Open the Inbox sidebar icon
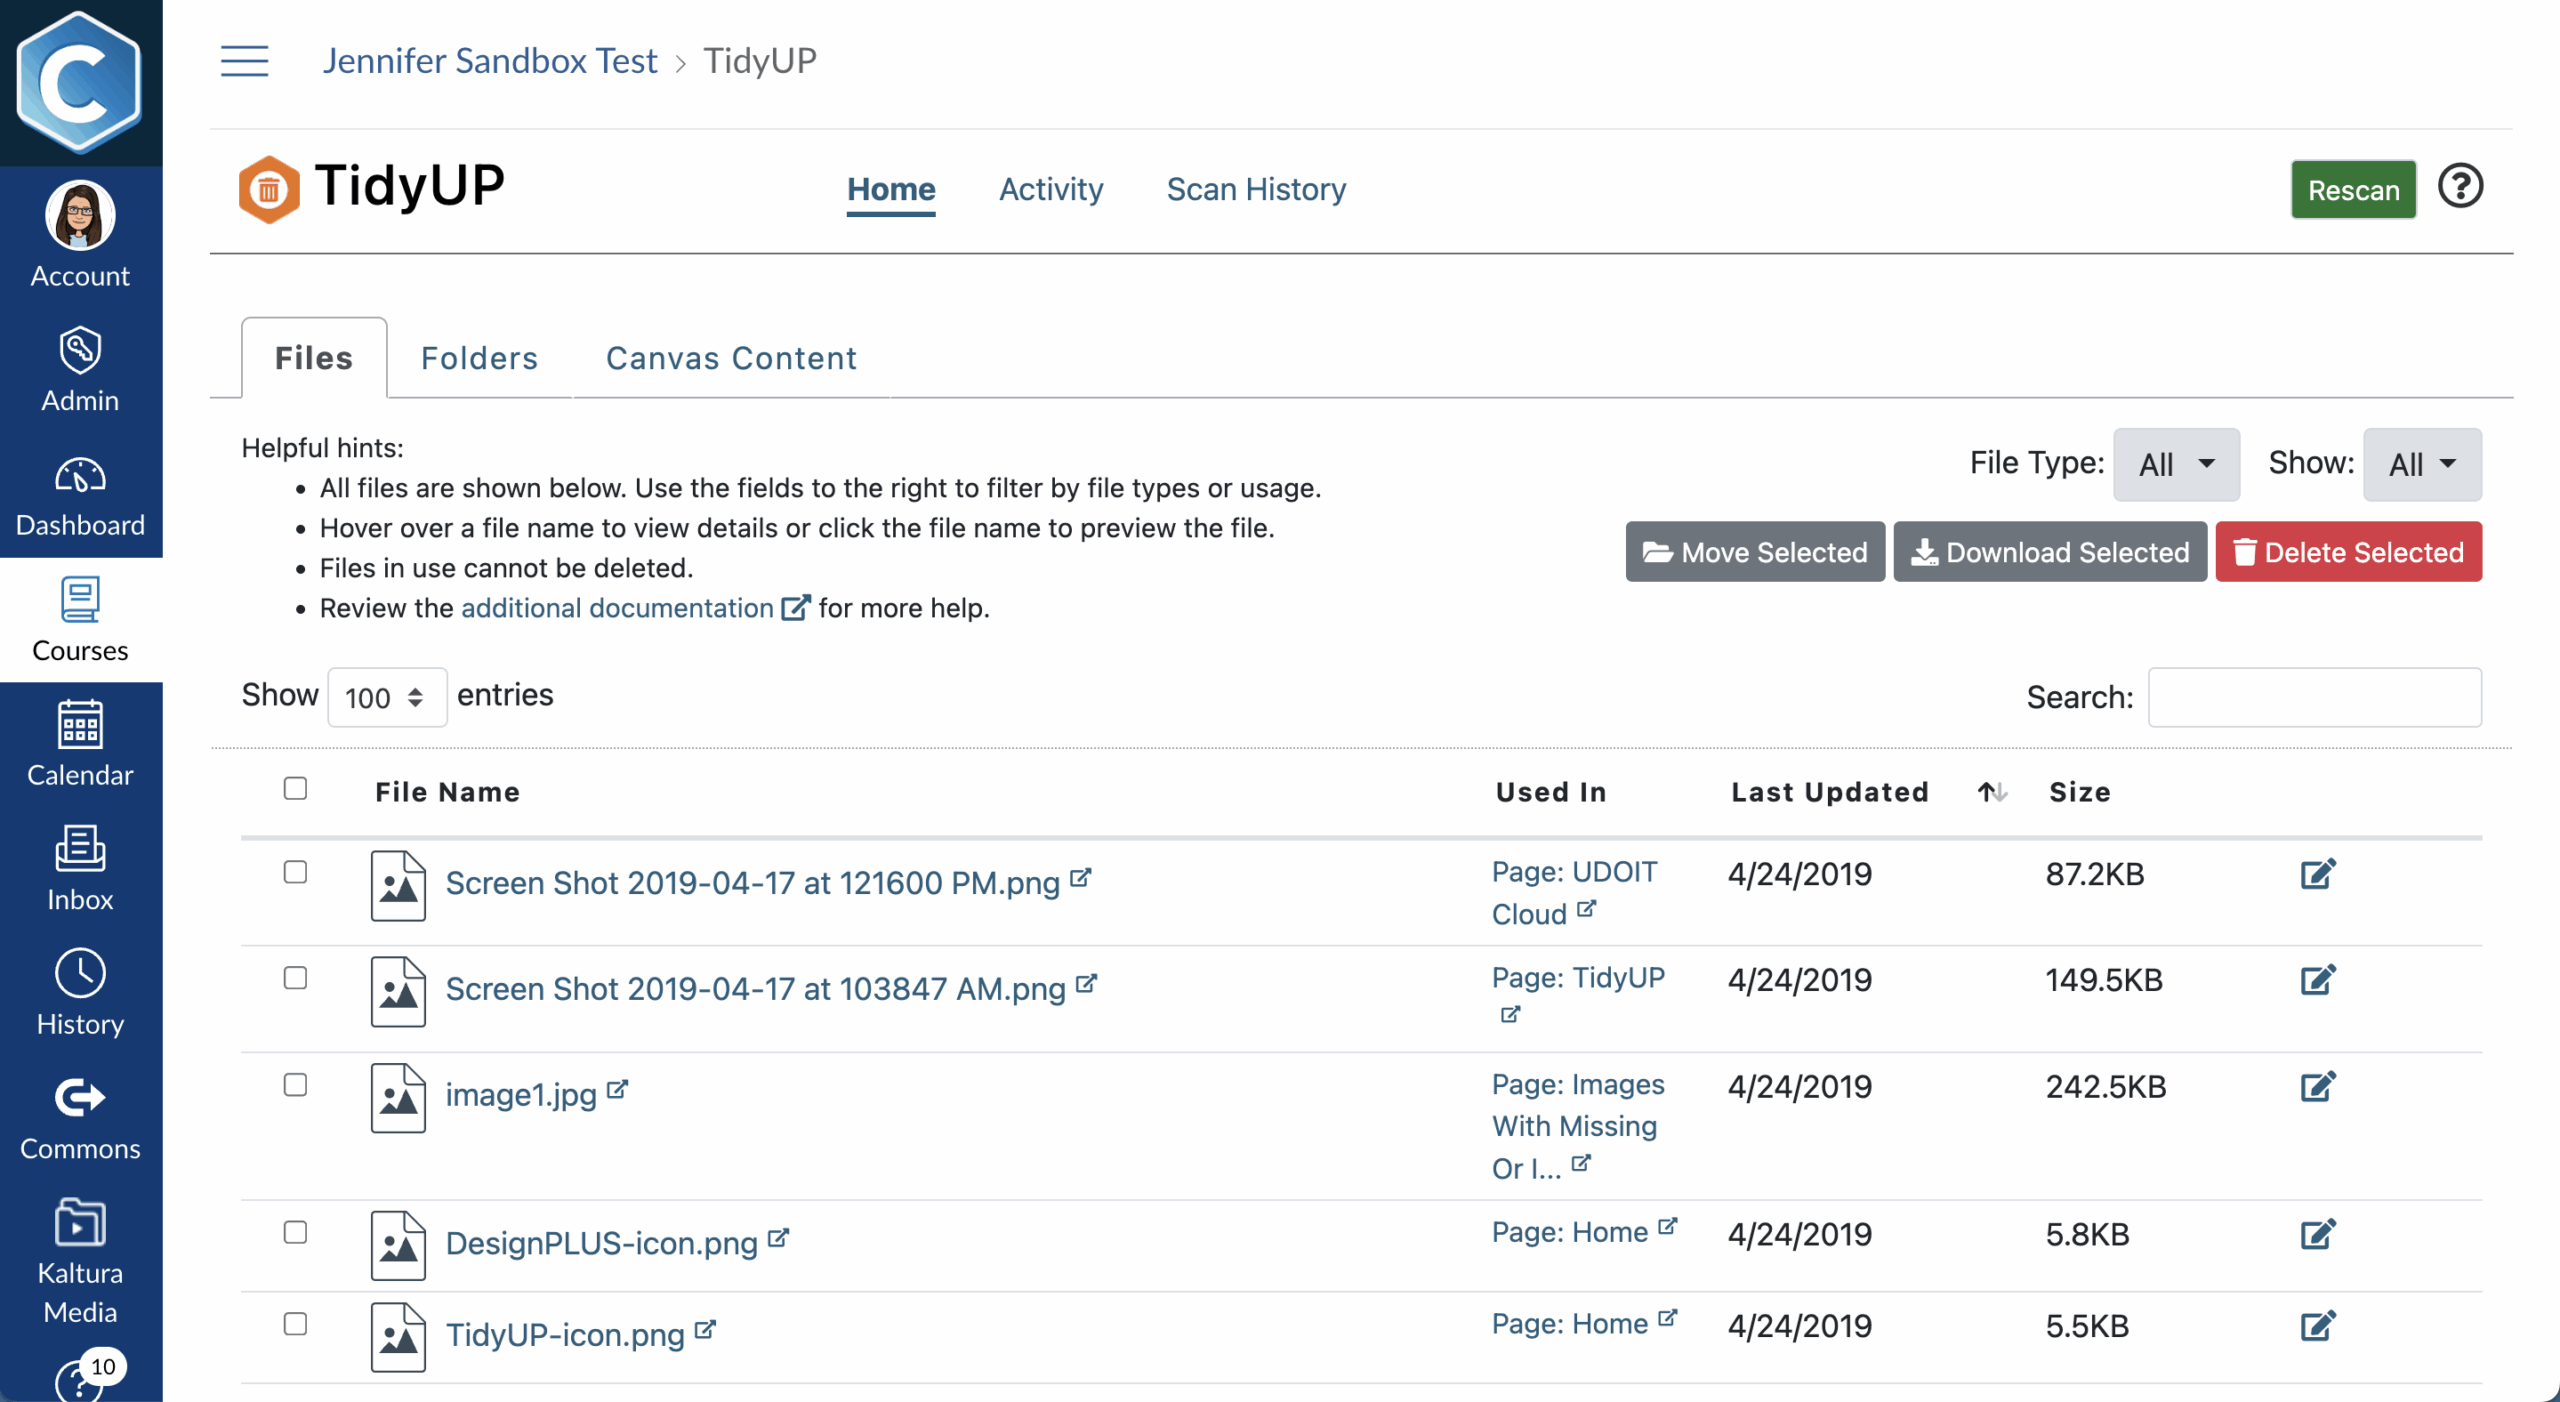The image size is (2560, 1402). click(x=80, y=868)
